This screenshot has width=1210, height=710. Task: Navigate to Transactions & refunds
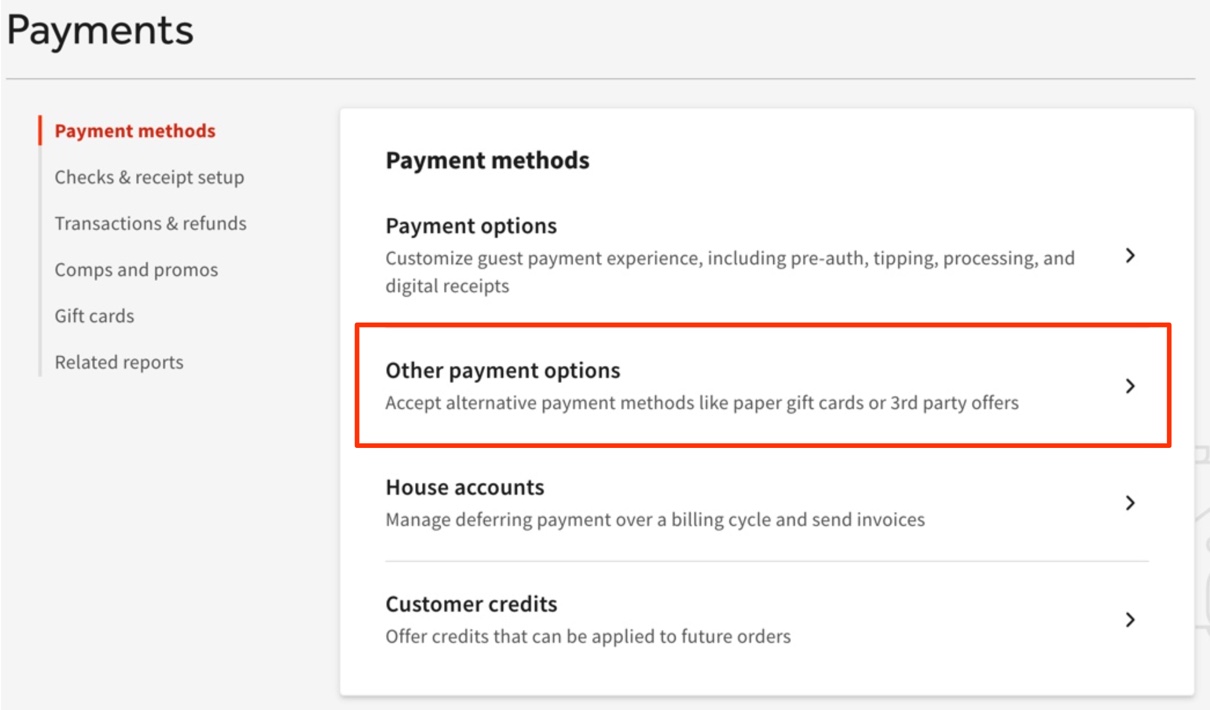point(151,223)
